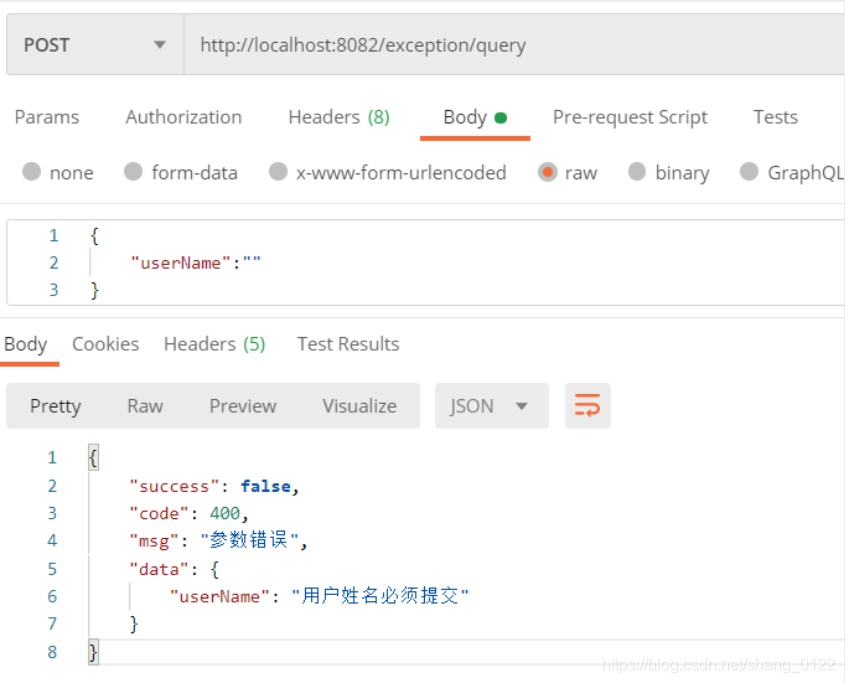845x683 pixels.
Task: Switch to the Tests tab
Action: click(x=775, y=117)
